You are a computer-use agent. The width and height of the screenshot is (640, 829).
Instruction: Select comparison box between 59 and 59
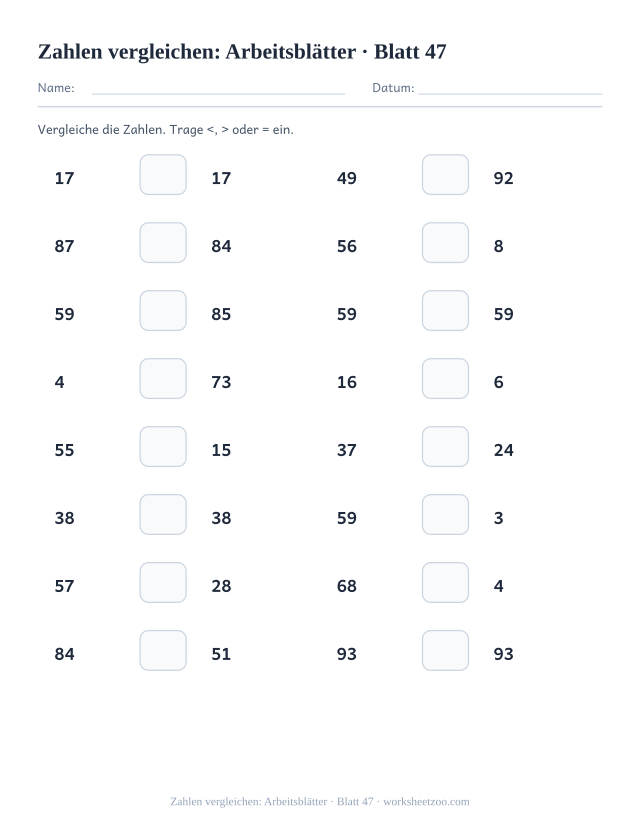(445, 310)
